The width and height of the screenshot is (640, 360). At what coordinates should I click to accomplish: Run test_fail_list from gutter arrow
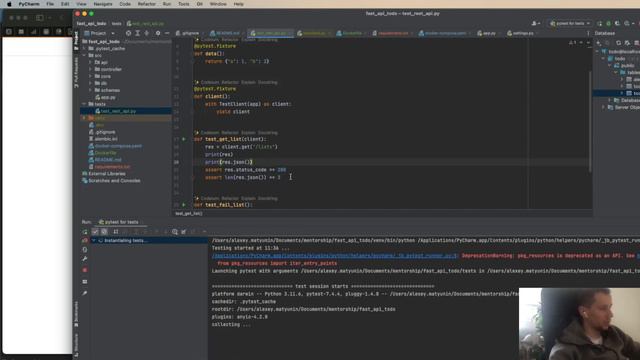(184, 205)
